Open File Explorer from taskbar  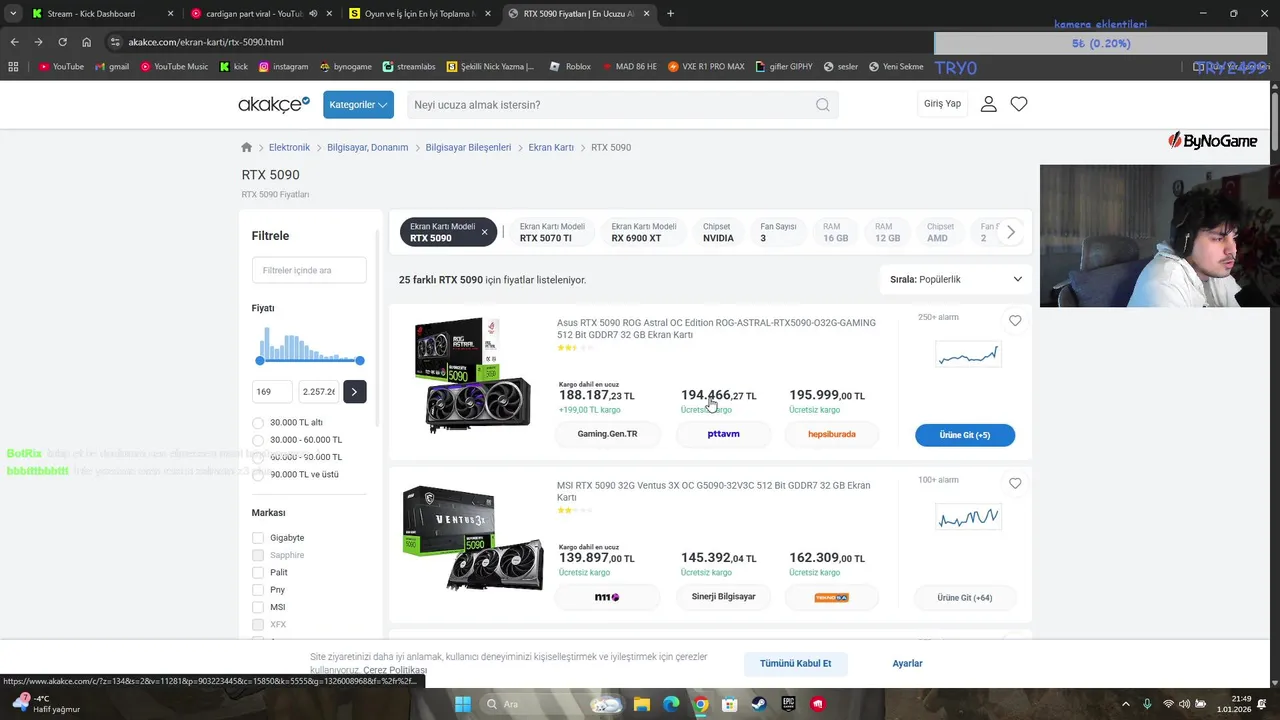(641, 704)
